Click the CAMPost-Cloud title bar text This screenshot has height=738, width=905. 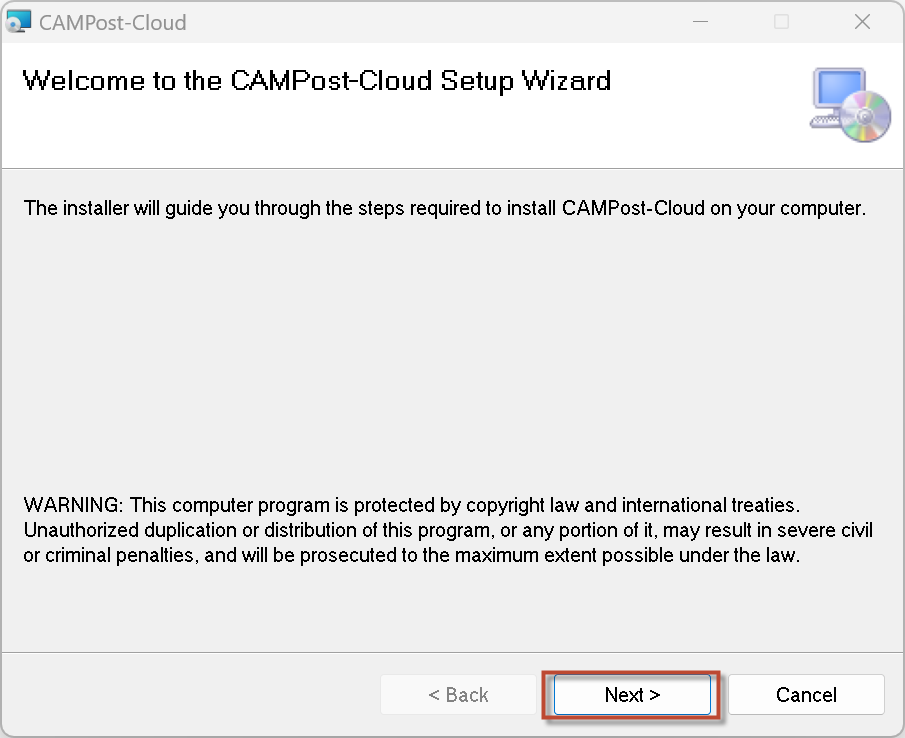click(113, 23)
